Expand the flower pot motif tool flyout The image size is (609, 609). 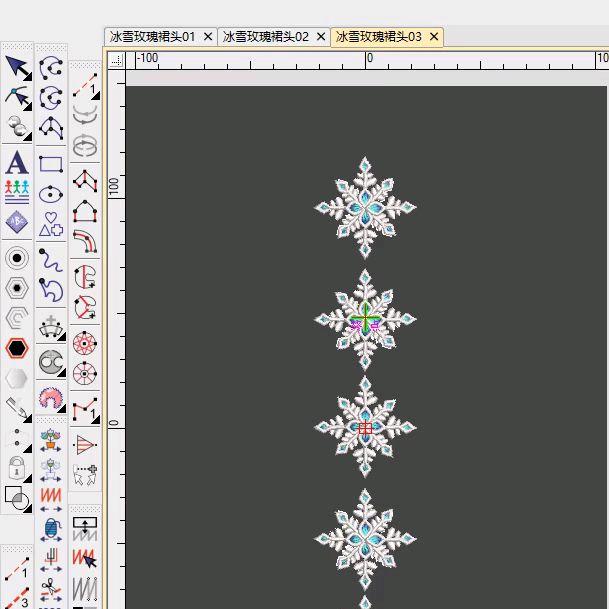click(x=51, y=439)
